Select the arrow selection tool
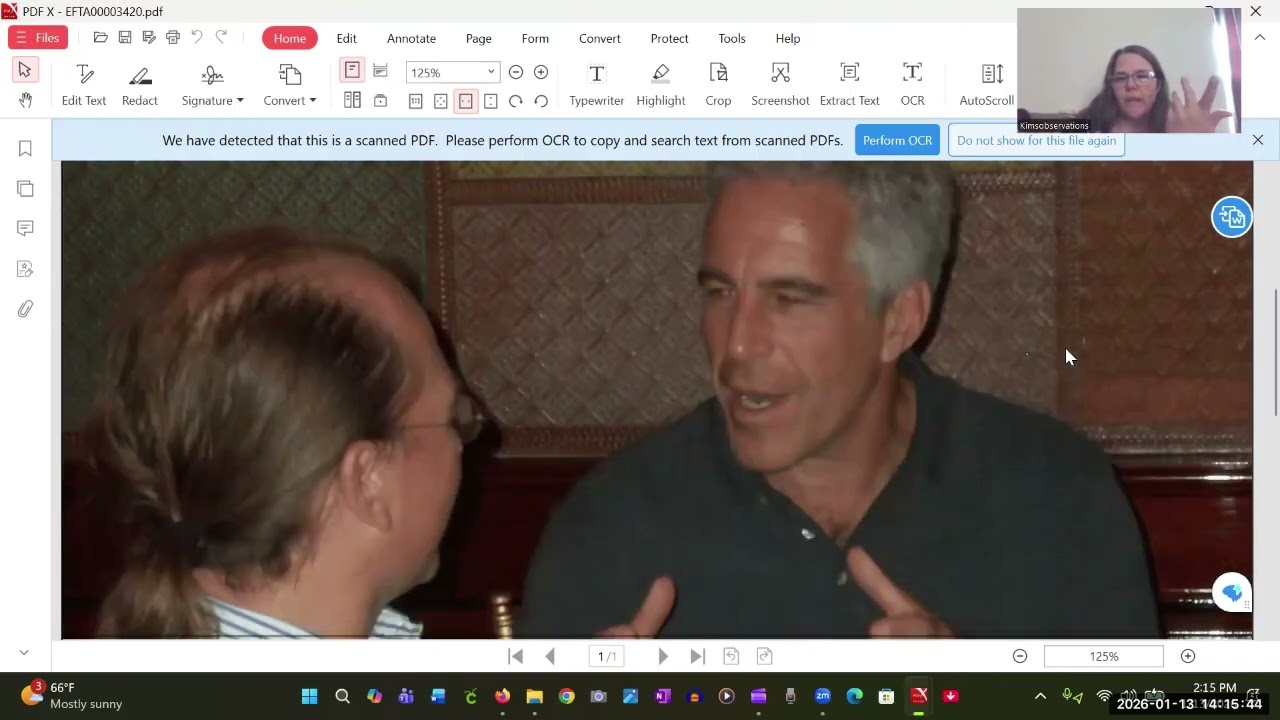This screenshot has height=720, width=1280. point(25,70)
